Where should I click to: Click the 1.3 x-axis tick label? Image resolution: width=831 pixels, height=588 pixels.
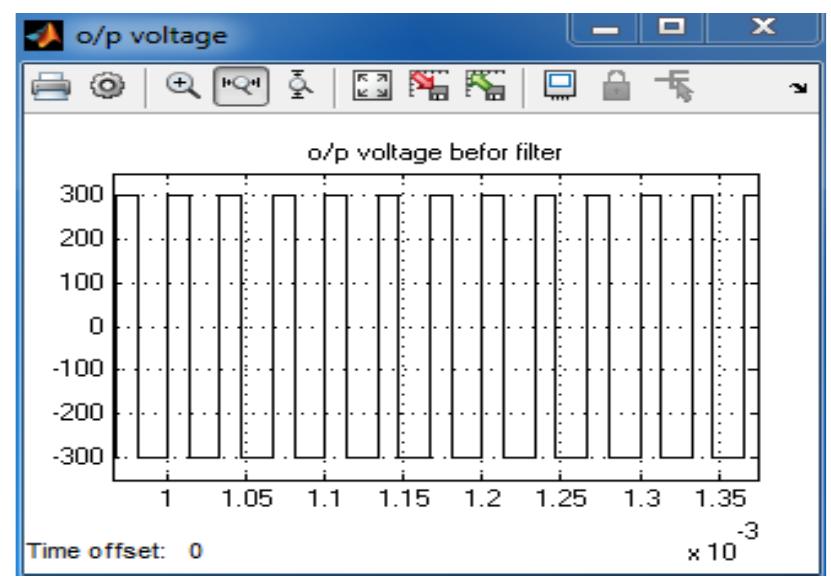point(642,498)
